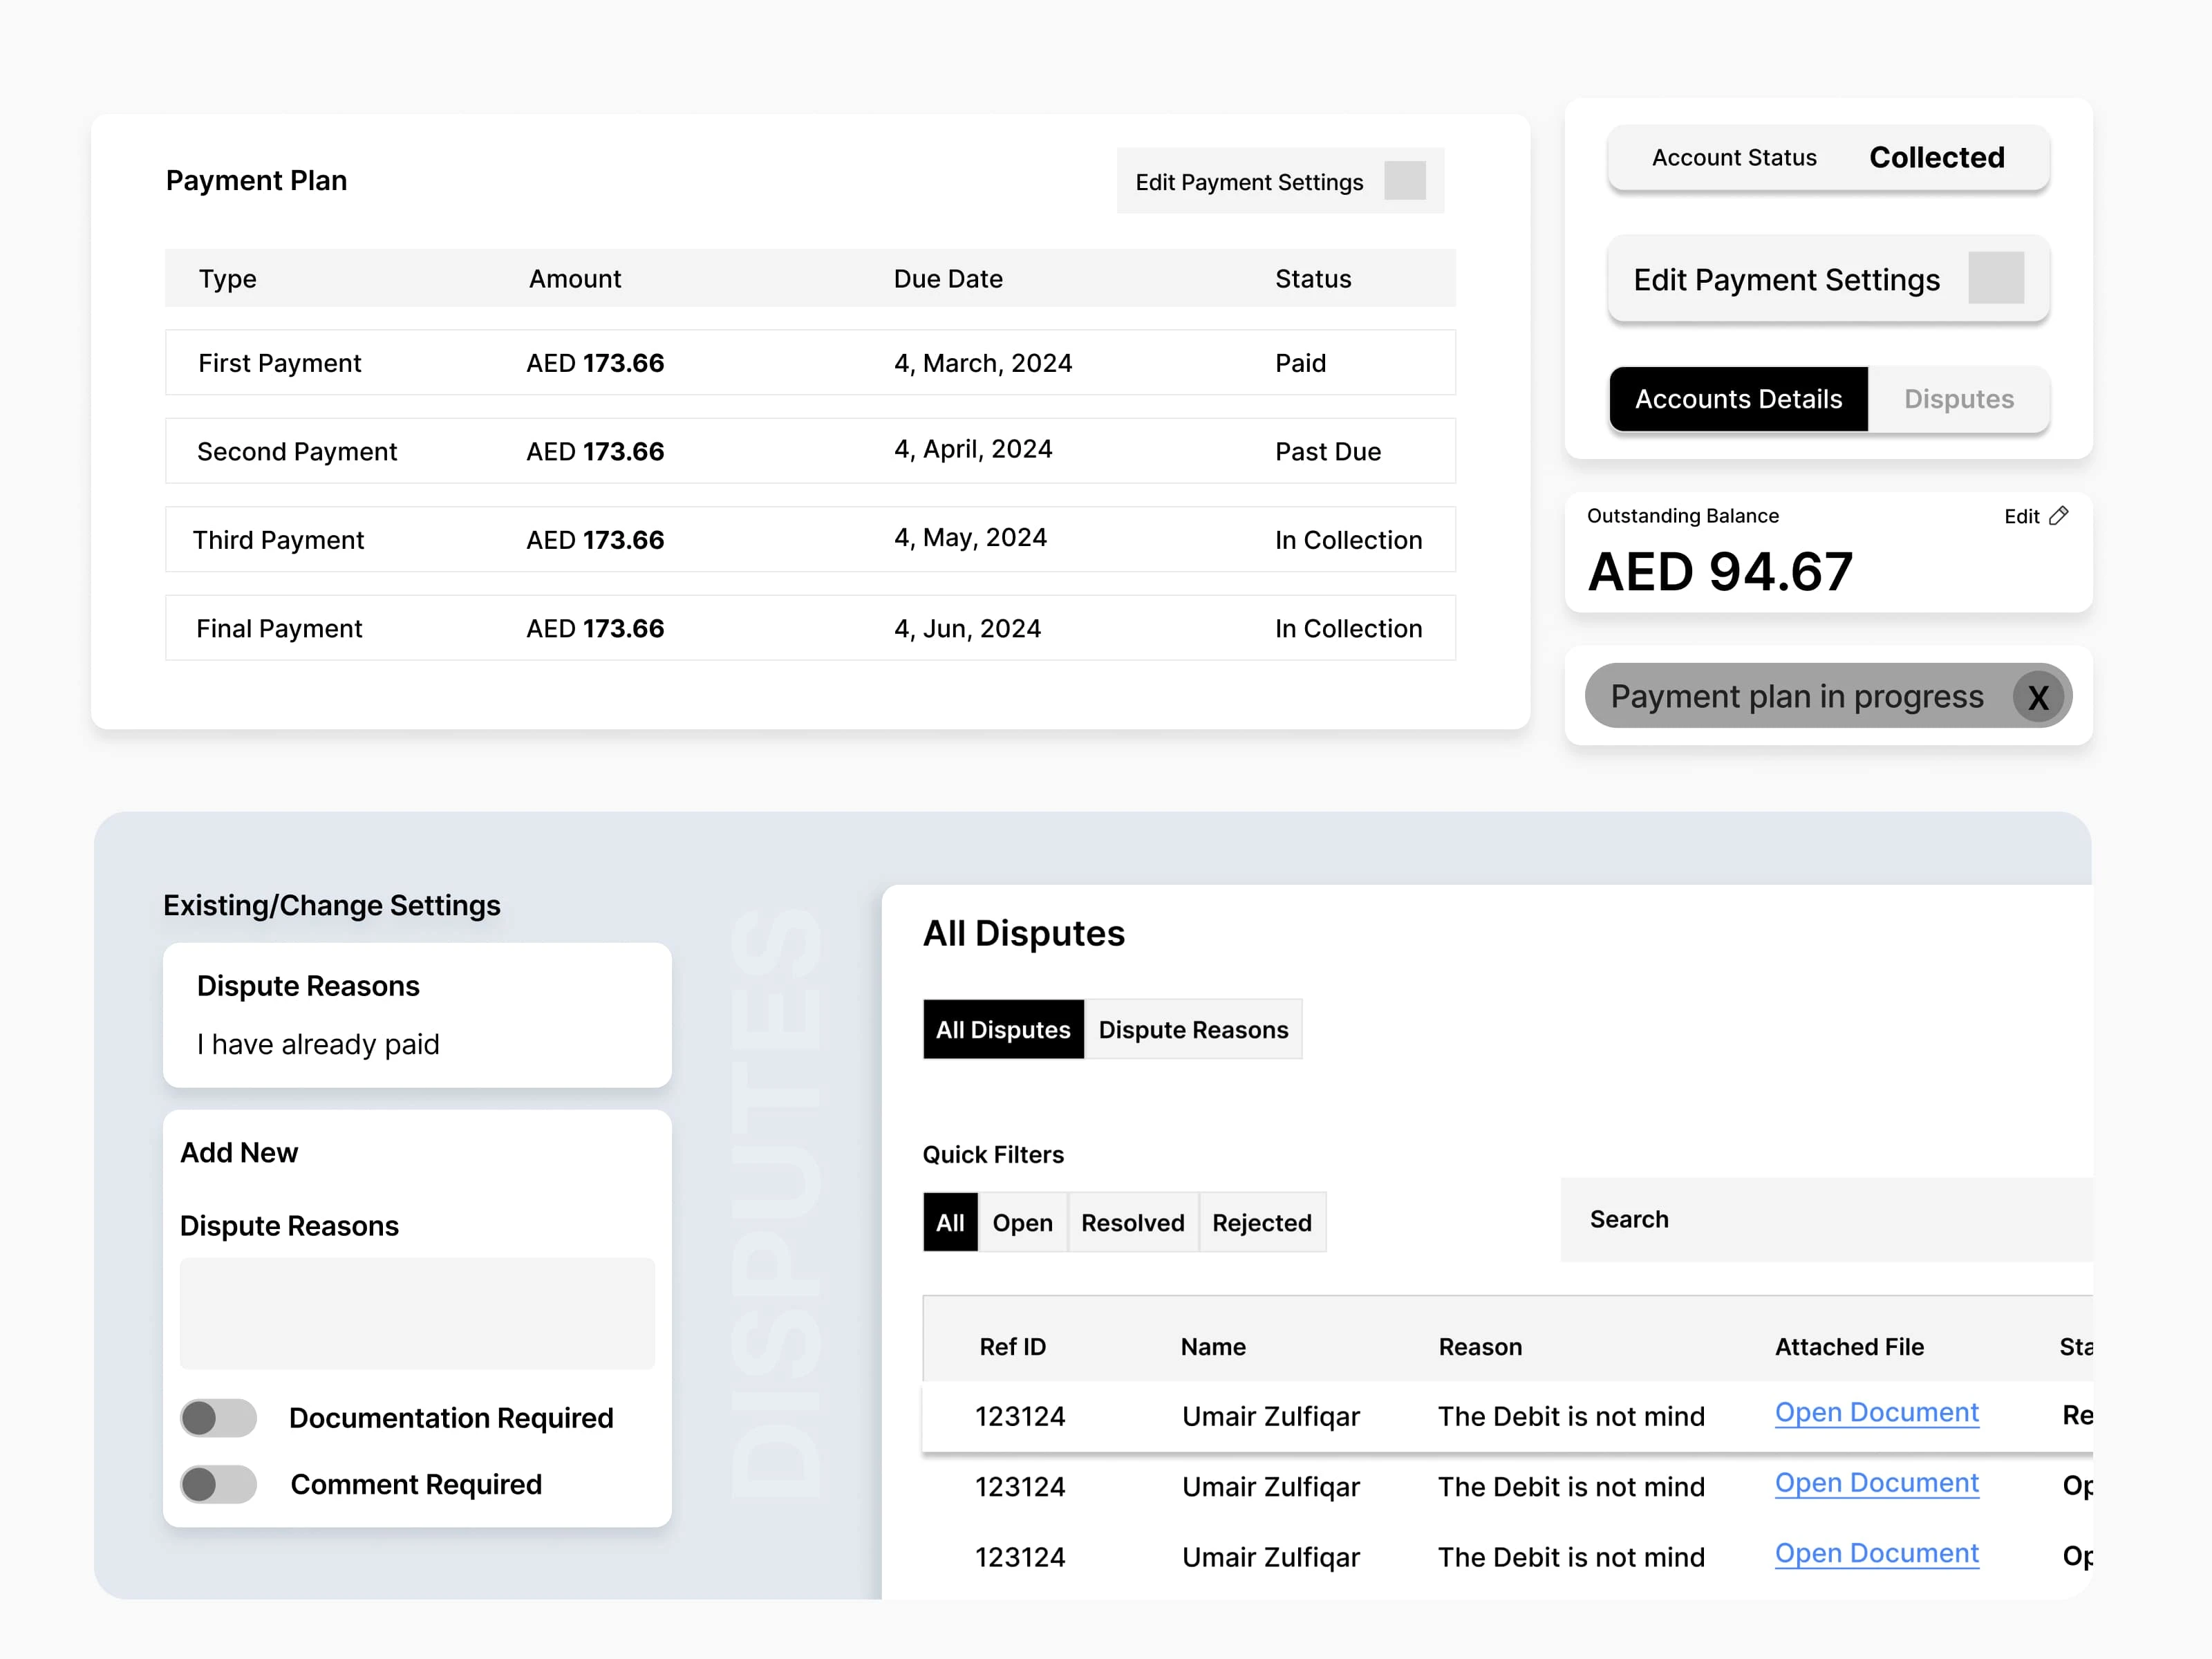Filter disputes by Resolved
This screenshot has width=2212, height=1659.
1132,1222
